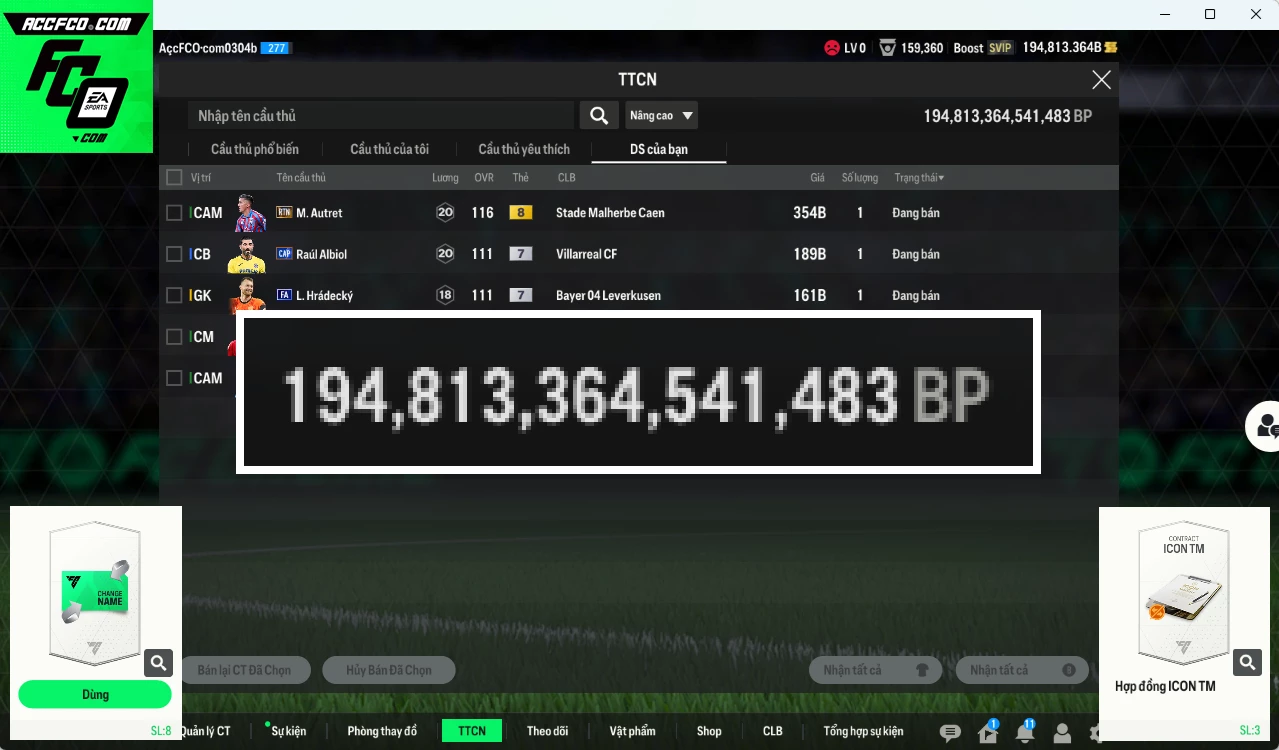Click the green Dùng button
Viewport: 1279px width, 750px height.
pos(95,695)
